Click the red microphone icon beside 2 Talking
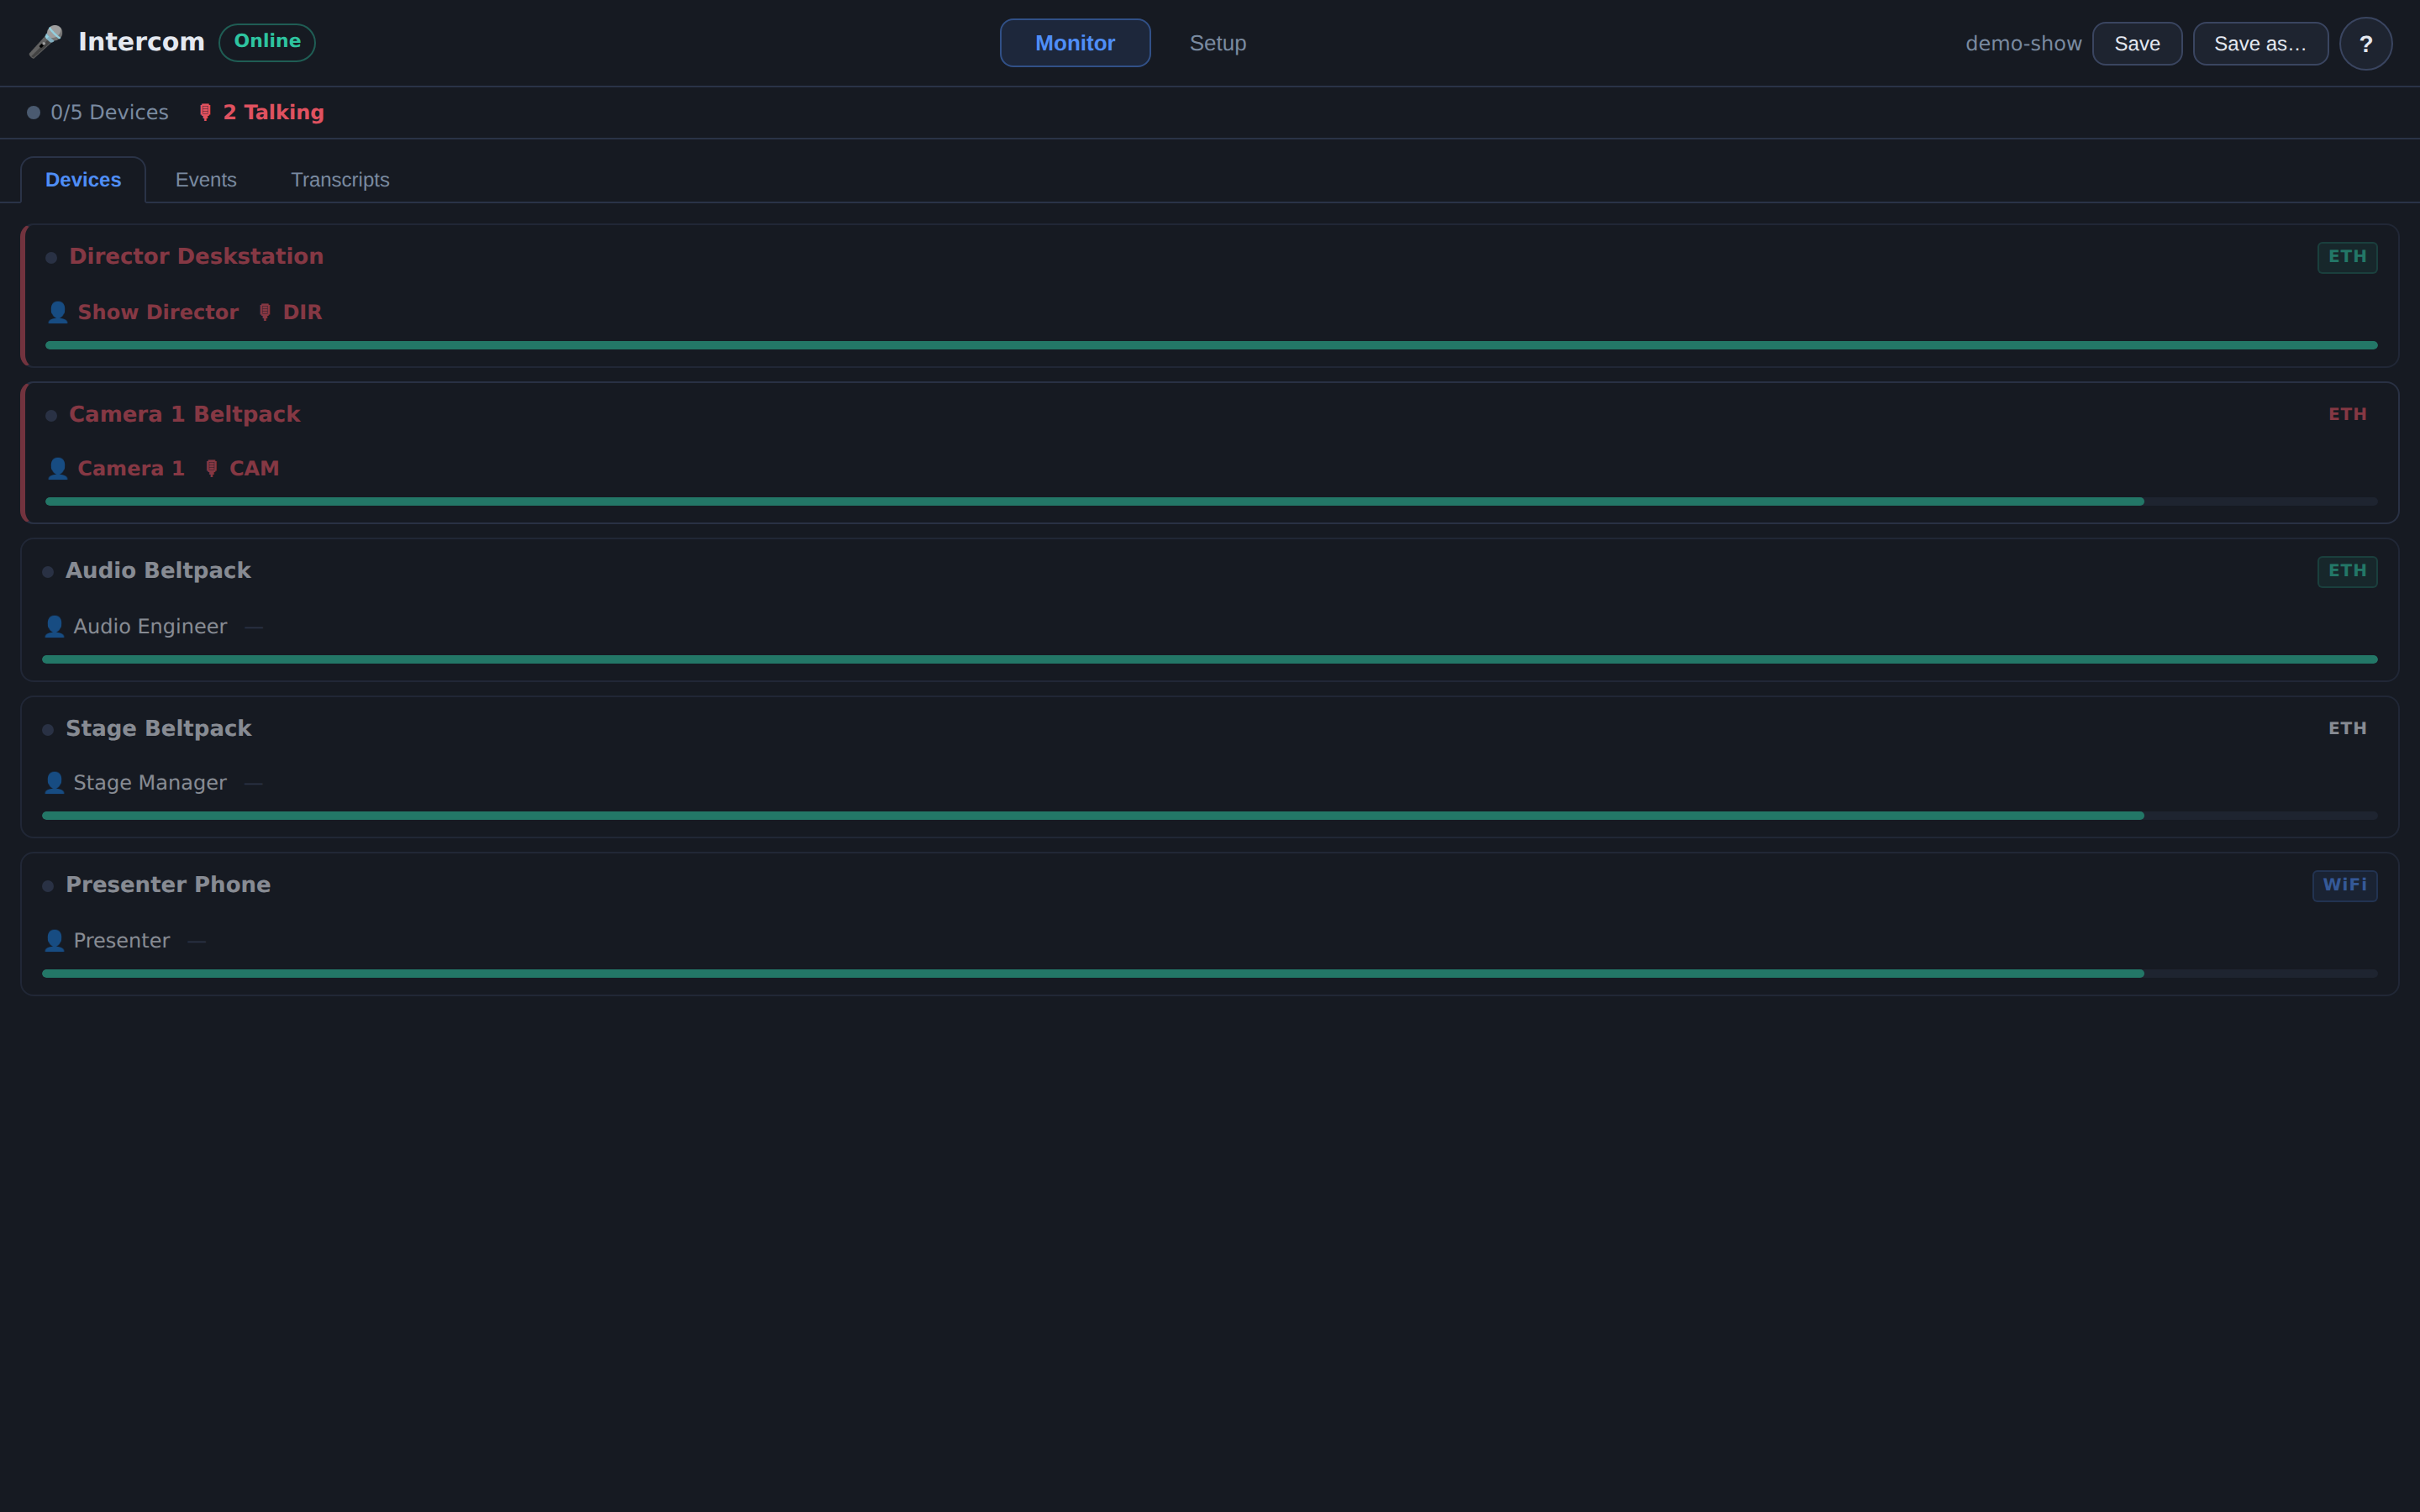This screenshot has height=1512, width=2420. tap(205, 112)
